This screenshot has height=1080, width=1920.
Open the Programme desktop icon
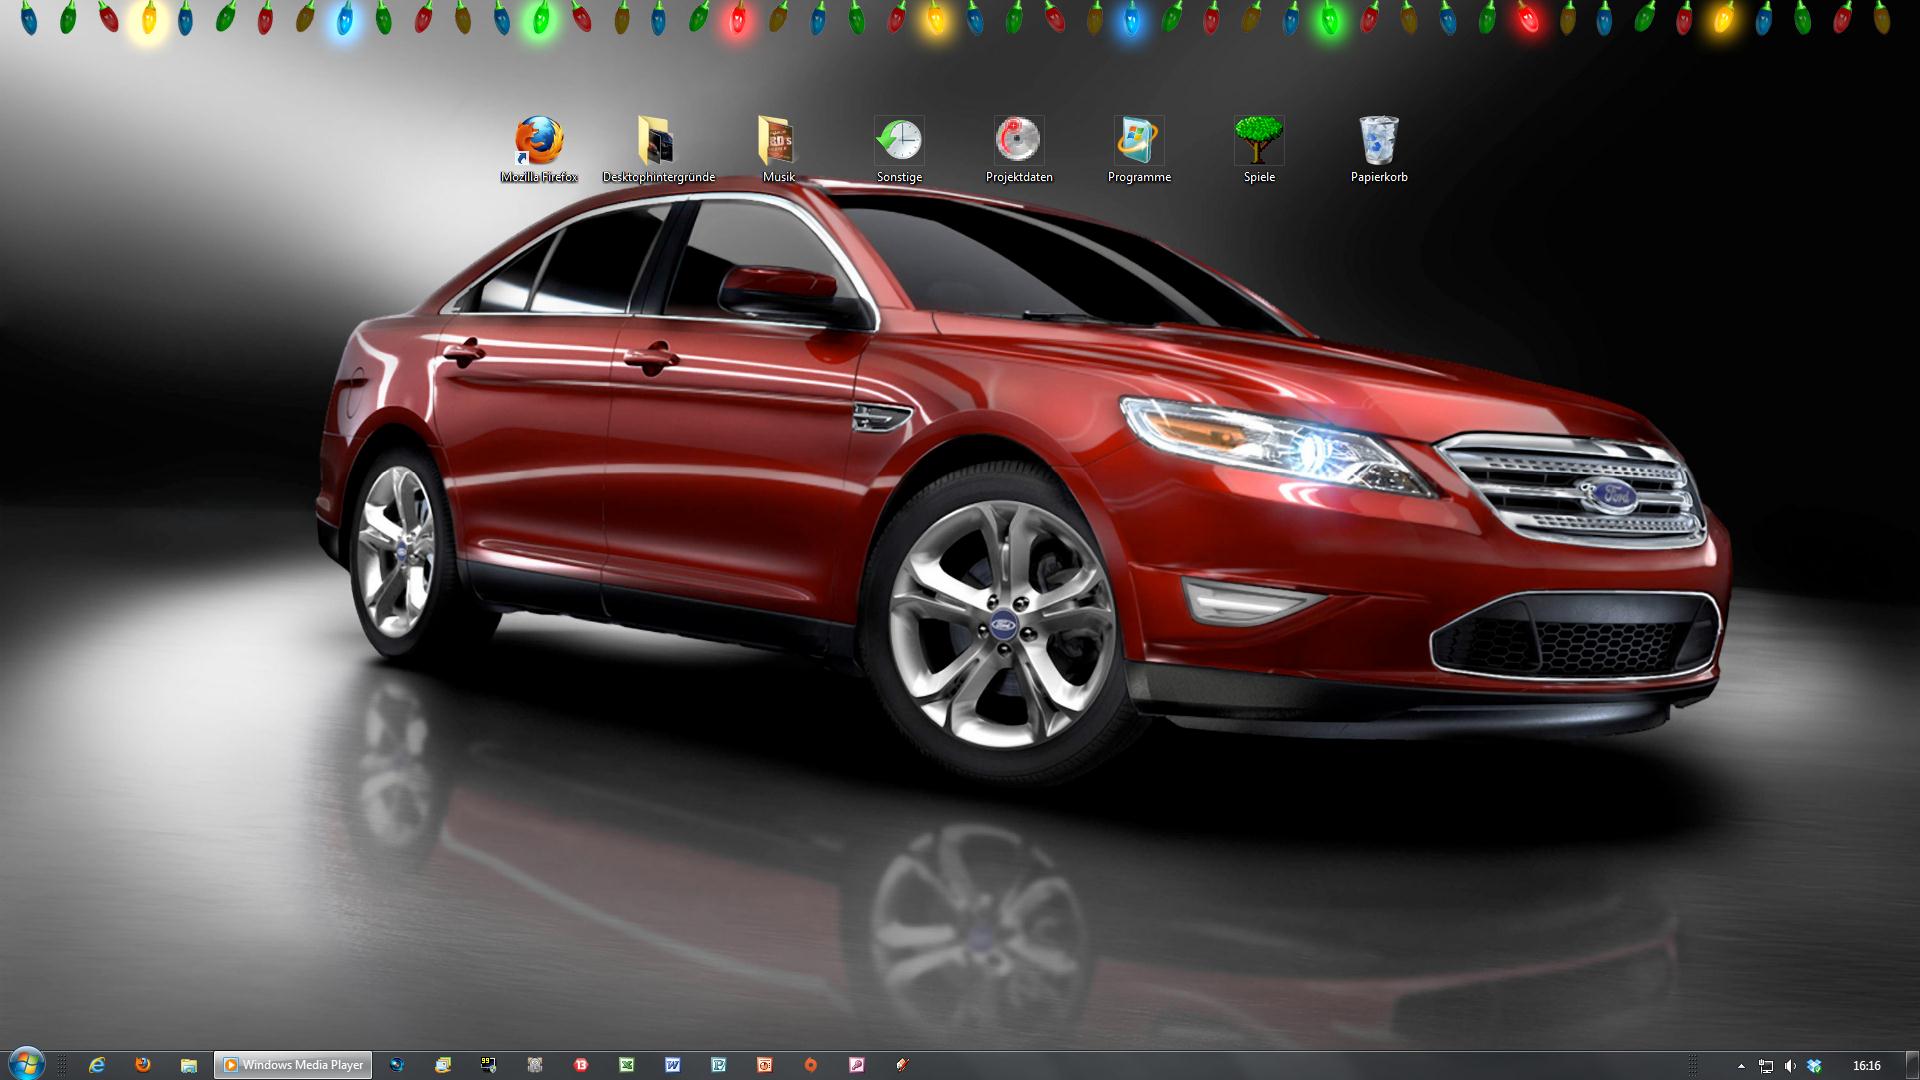1139,149
